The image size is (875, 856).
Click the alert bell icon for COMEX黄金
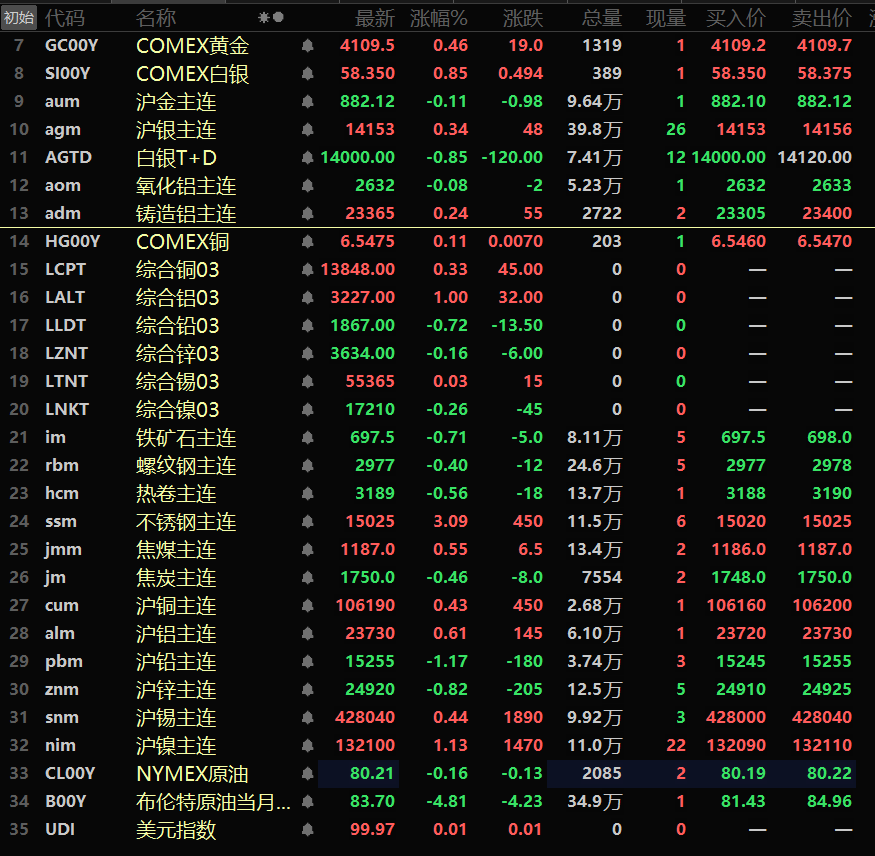[x=307, y=45]
